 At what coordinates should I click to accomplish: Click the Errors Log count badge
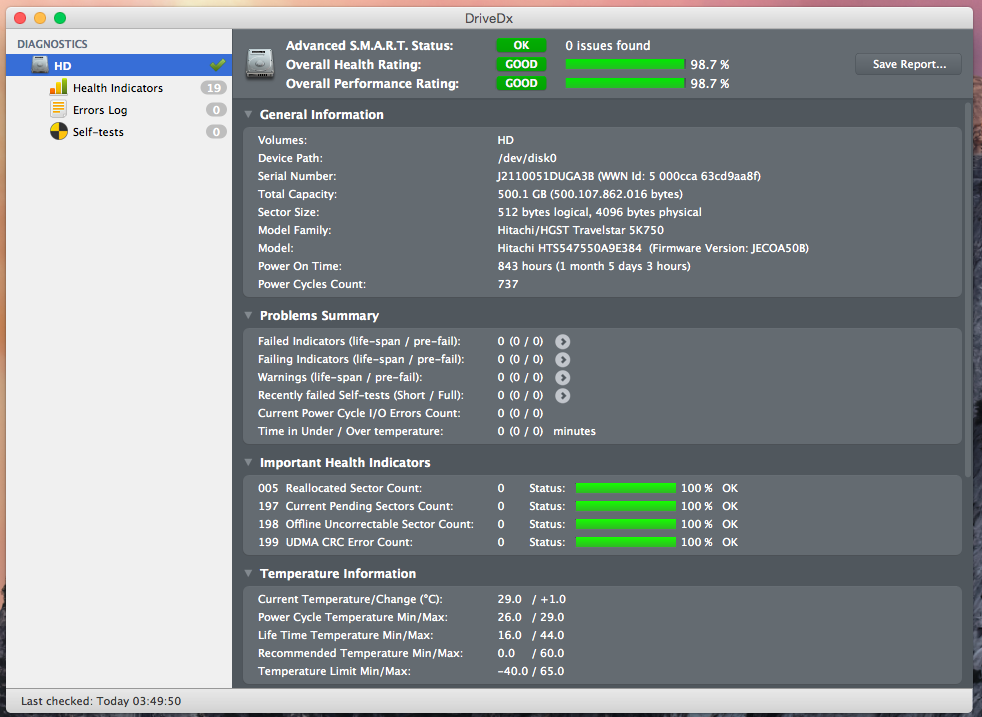point(216,110)
